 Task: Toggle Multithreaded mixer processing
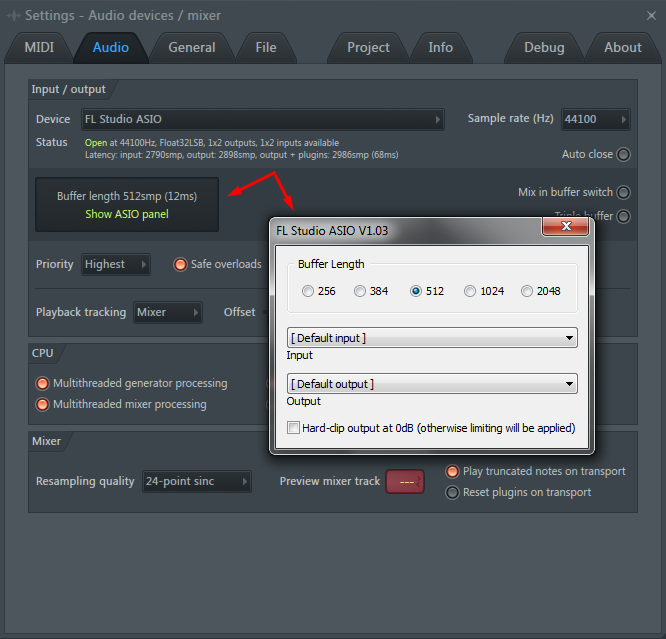pyautogui.click(x=42, y=404)
